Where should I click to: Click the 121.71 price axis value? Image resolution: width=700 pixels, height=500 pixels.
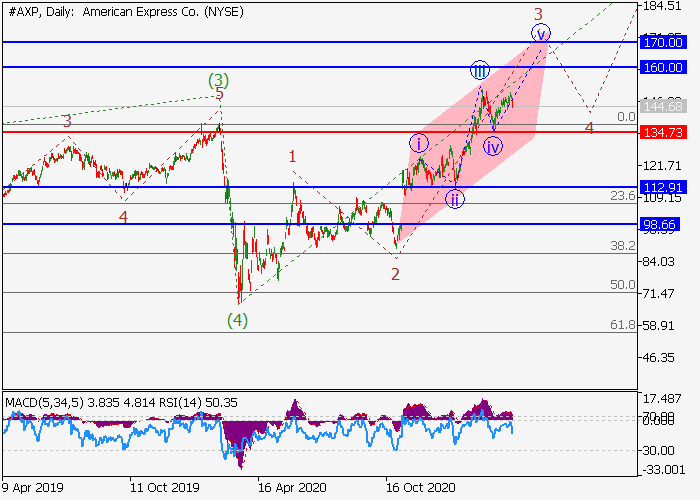tap(662, 166)
